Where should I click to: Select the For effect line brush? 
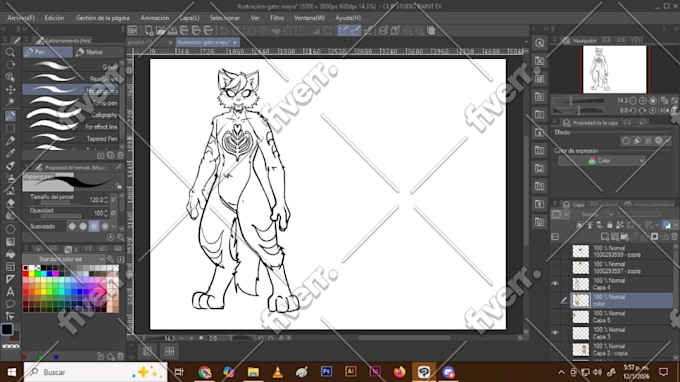pos(70,127)
